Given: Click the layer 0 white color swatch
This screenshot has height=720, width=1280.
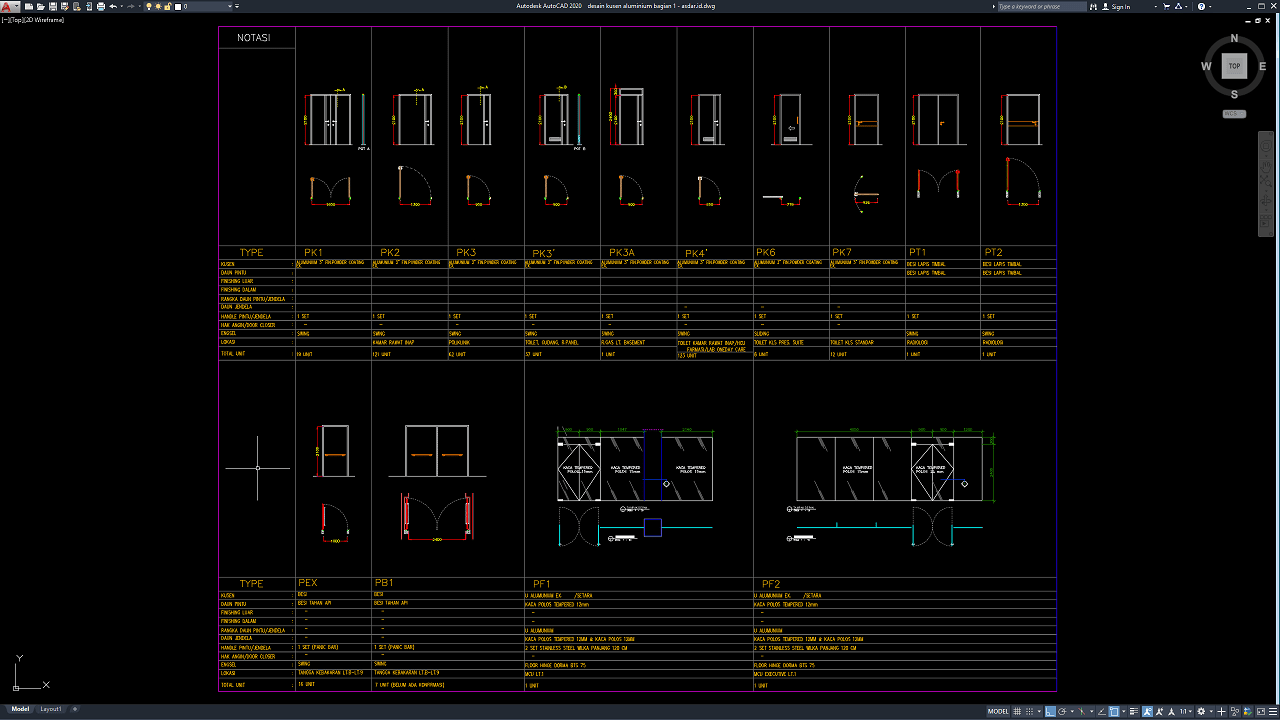Looking at the screenshot, I should [178, 6].
